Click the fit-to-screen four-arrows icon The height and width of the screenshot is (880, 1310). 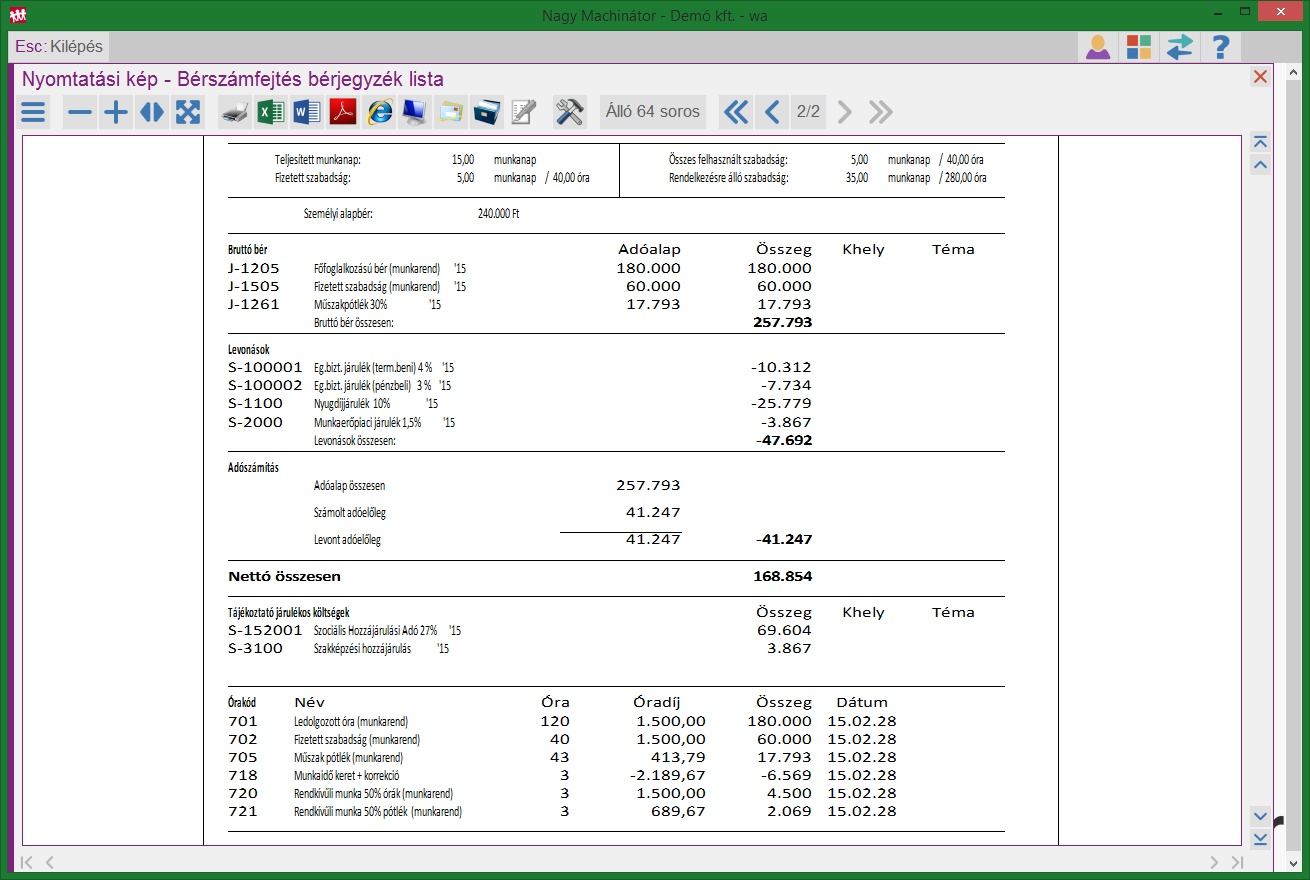[188, 112]
